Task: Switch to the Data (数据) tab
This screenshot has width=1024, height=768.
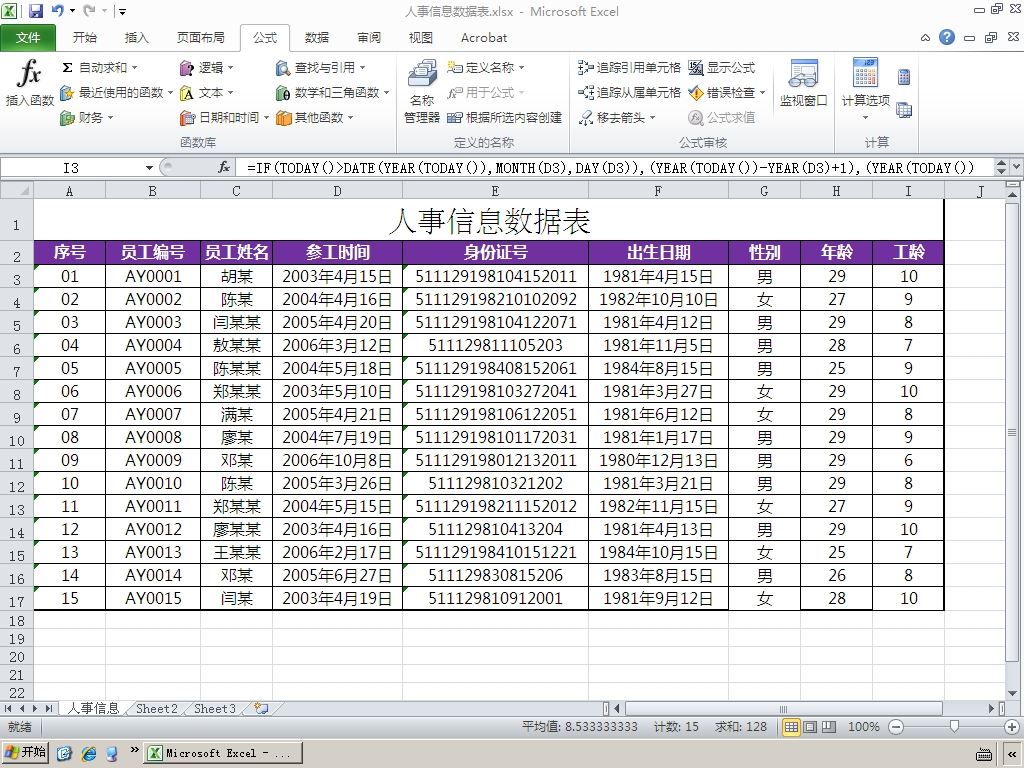Action: tap(317, 38)
